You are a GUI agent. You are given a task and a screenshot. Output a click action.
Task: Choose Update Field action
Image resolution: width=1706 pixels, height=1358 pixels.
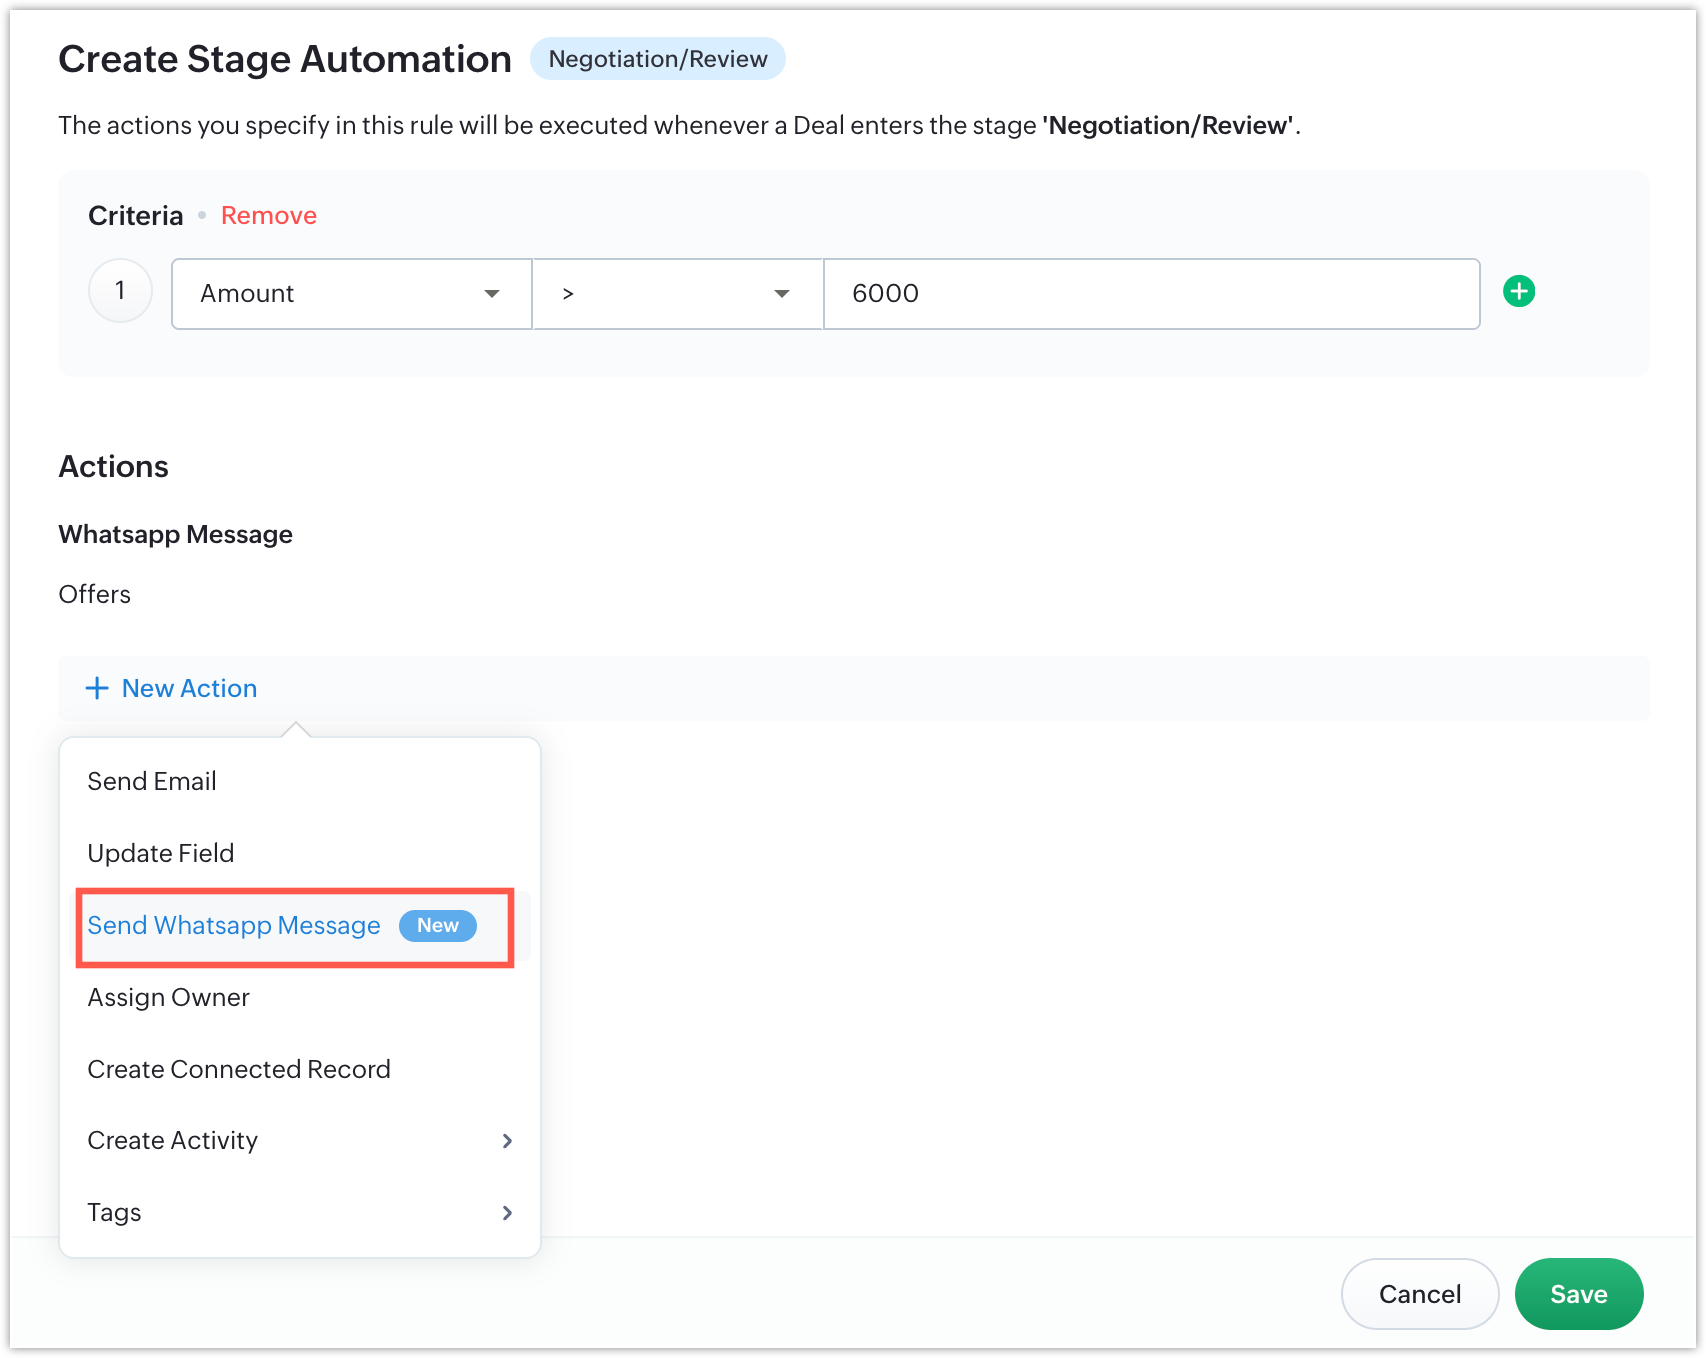pyautogui.click(x=161, y=853)
